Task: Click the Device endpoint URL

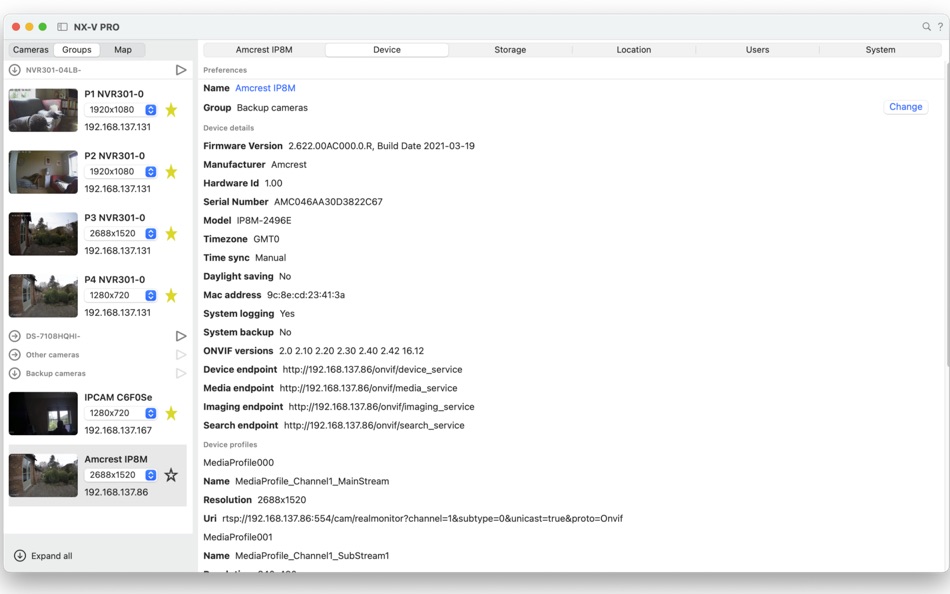Action: coord(372,370)
